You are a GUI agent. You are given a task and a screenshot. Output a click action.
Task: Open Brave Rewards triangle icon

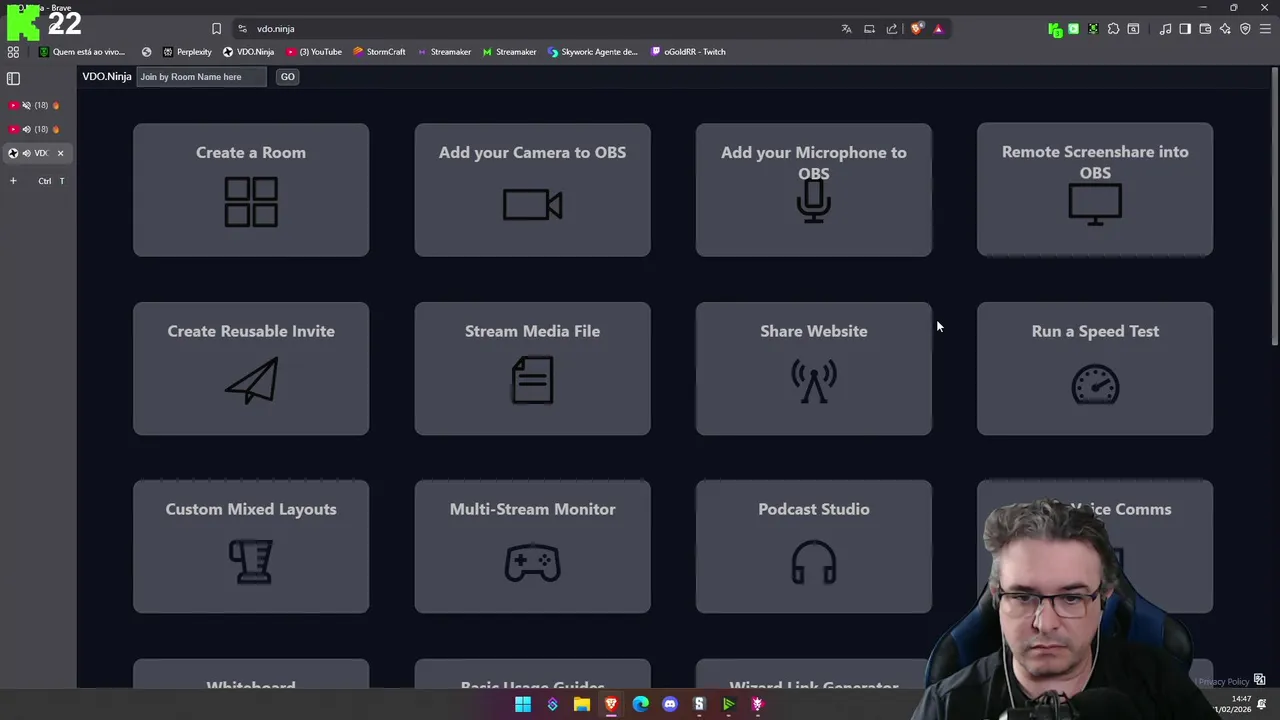click(938, 29)
